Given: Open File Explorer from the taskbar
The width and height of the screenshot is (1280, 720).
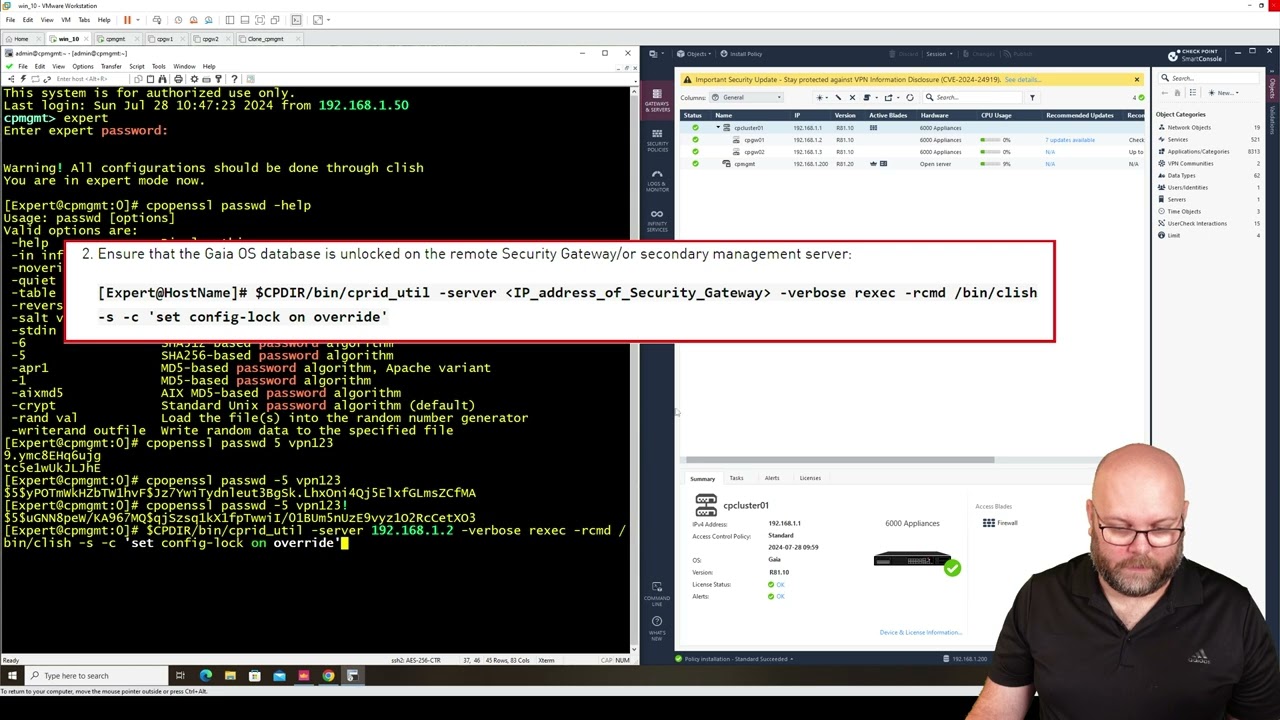Looking at the screenshot, I should (x=230, y=676).
